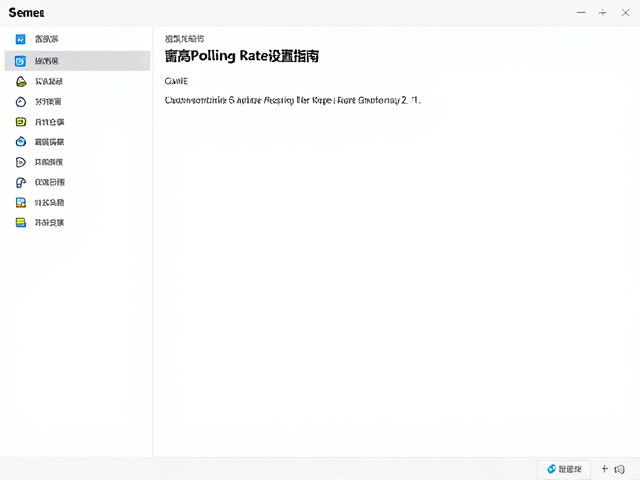Viewport: 640px width, 480px height.
Task: Open the sidebar item with play-arrow outline icon
Action: click(x=77, y=162)
